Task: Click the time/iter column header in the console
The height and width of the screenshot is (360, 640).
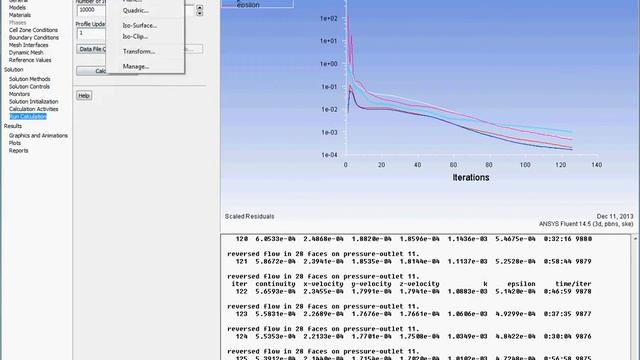Action: [x=573, y=284]
